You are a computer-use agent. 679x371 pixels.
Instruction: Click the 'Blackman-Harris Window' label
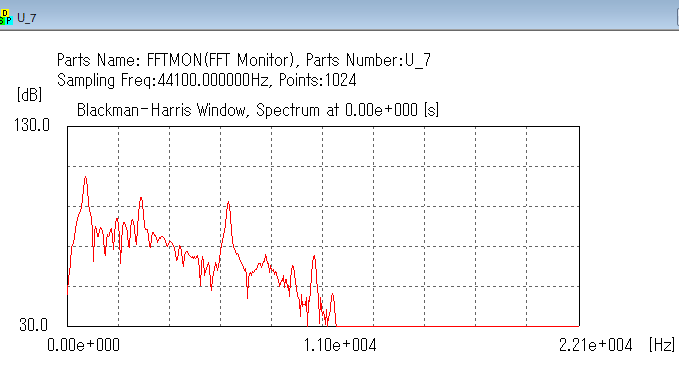point(163,110)
